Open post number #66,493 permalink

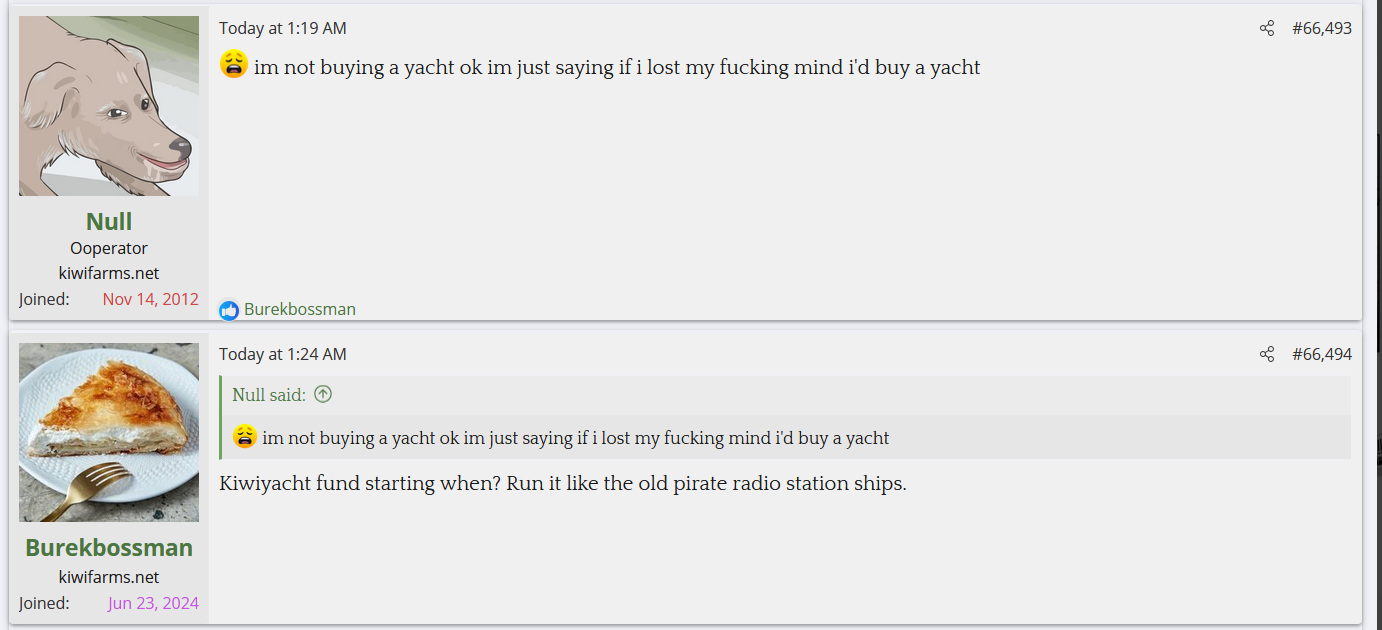pyautogui.click(x=1321, y=28)
